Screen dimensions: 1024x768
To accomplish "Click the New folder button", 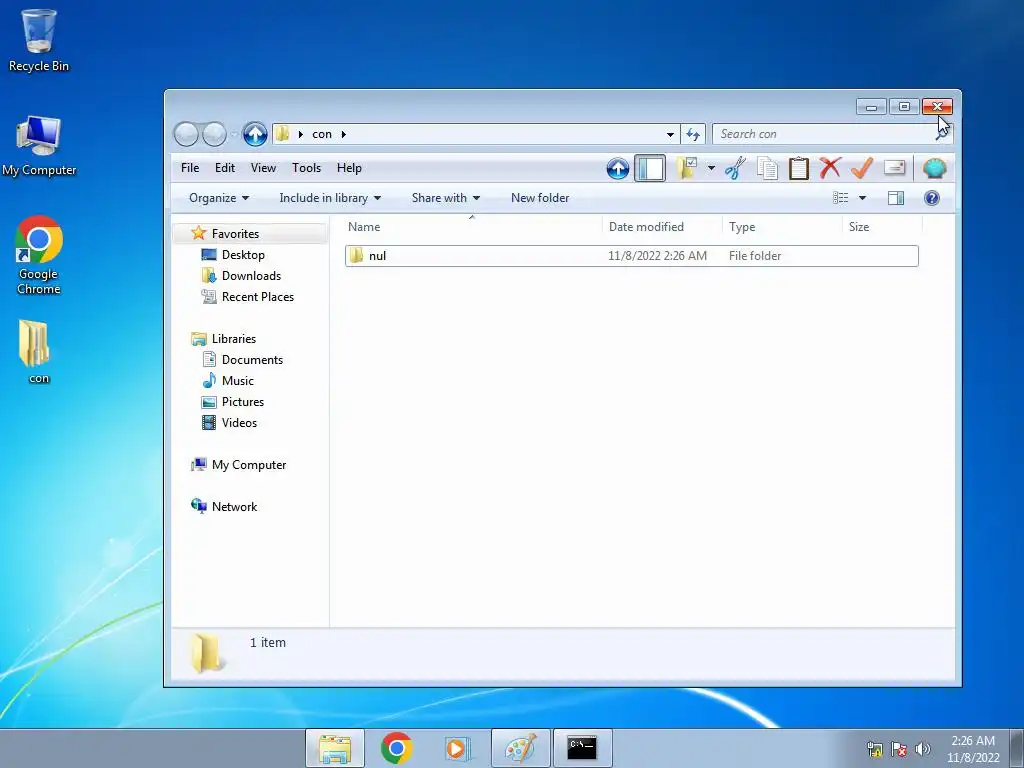I will pos(540,198).
